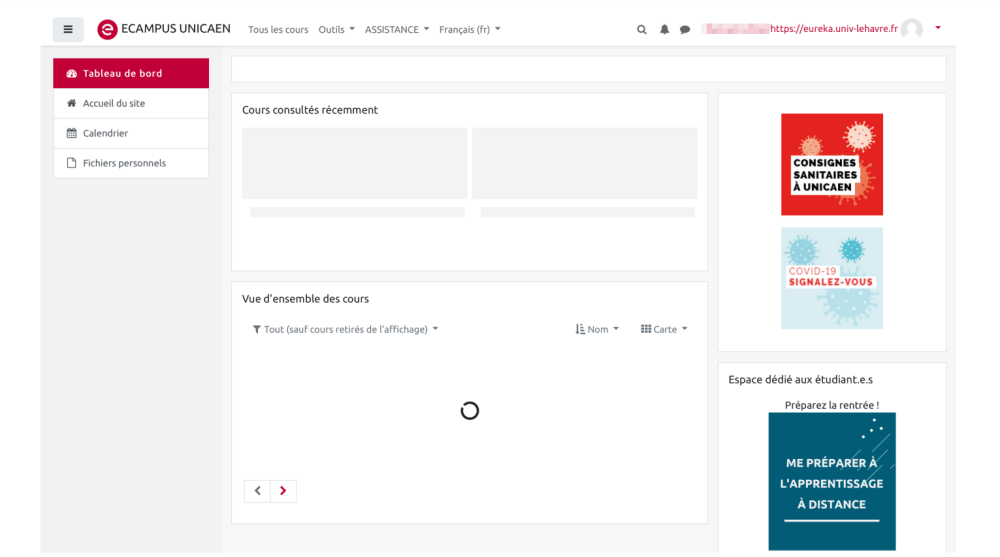Screen dimensions: 1000x557
Task: Toggle the hamburger side panel button
Action: 68,30
